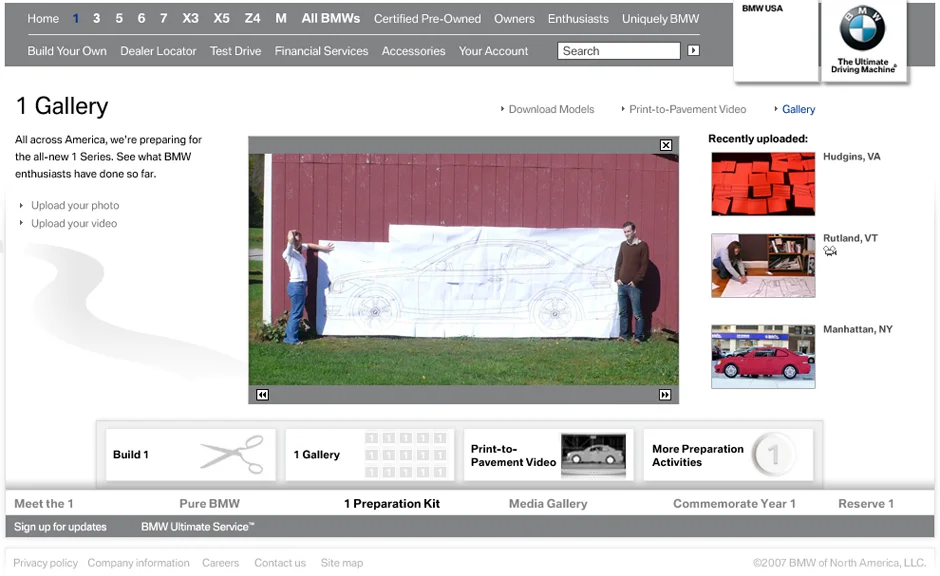Open the Dealer Locator
The width and height of the screenshot is (940, 576).
(x=158, y=51)
